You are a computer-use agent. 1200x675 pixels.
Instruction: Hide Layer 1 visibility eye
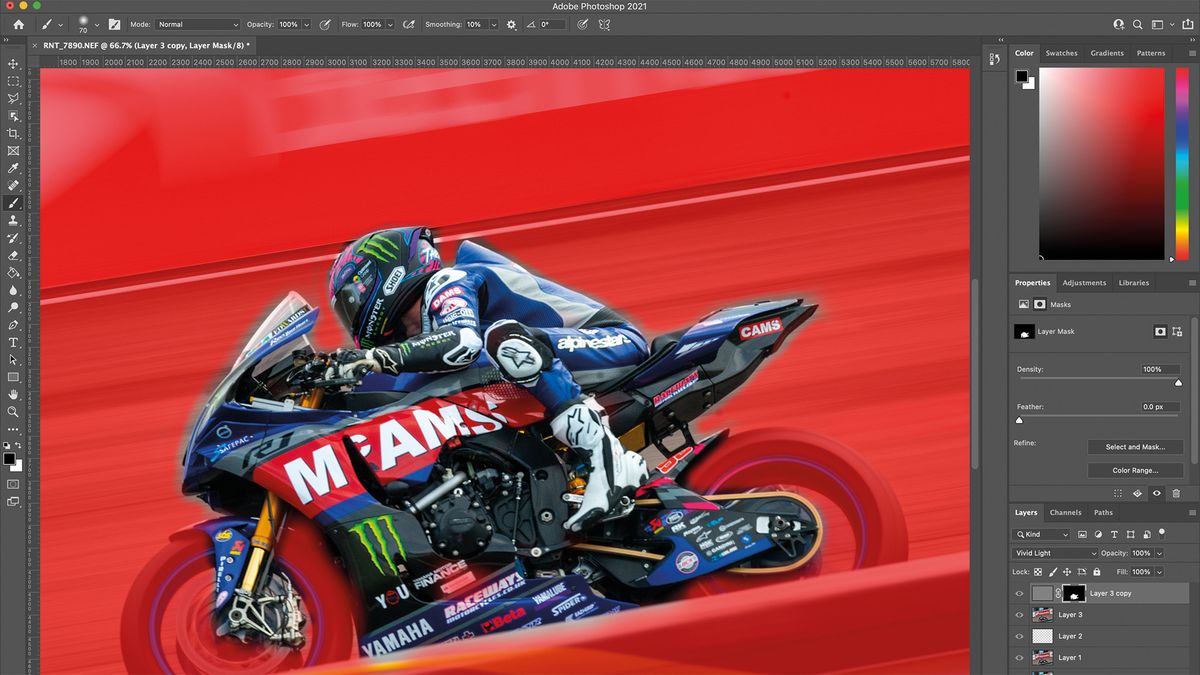point(1019,657)
